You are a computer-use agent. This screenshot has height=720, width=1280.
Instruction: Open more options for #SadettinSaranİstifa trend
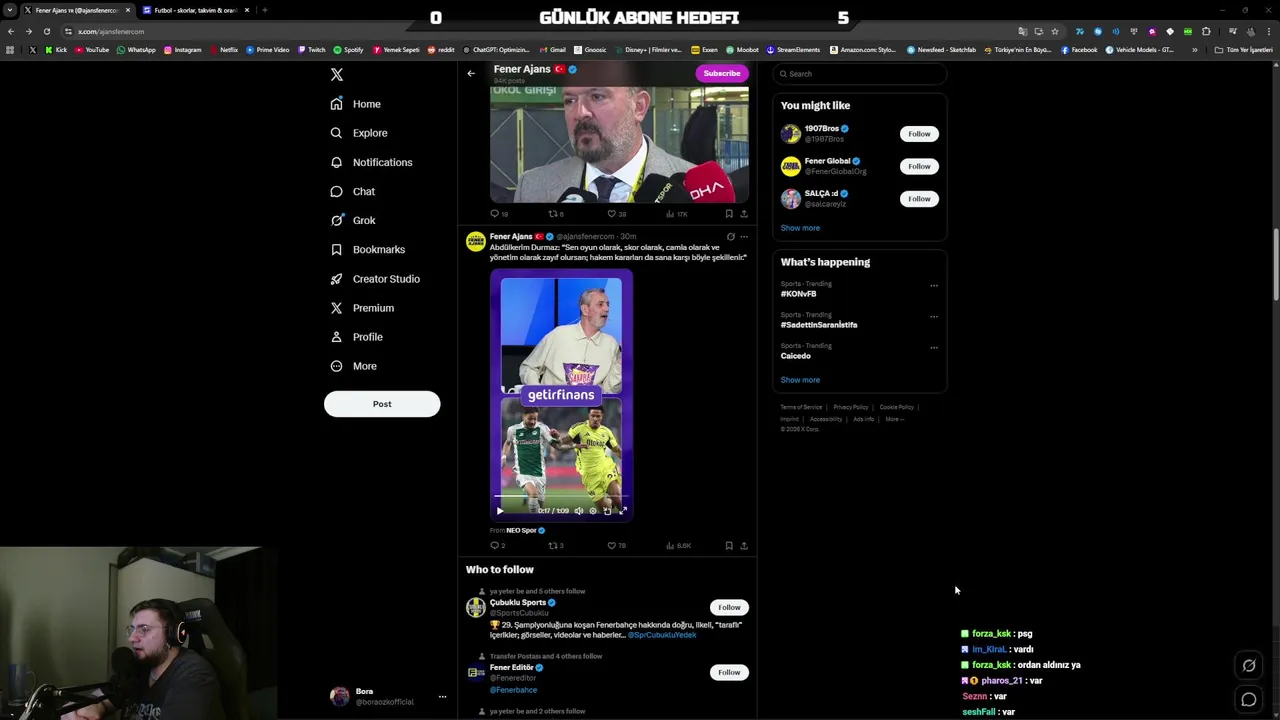click(934, 317)
